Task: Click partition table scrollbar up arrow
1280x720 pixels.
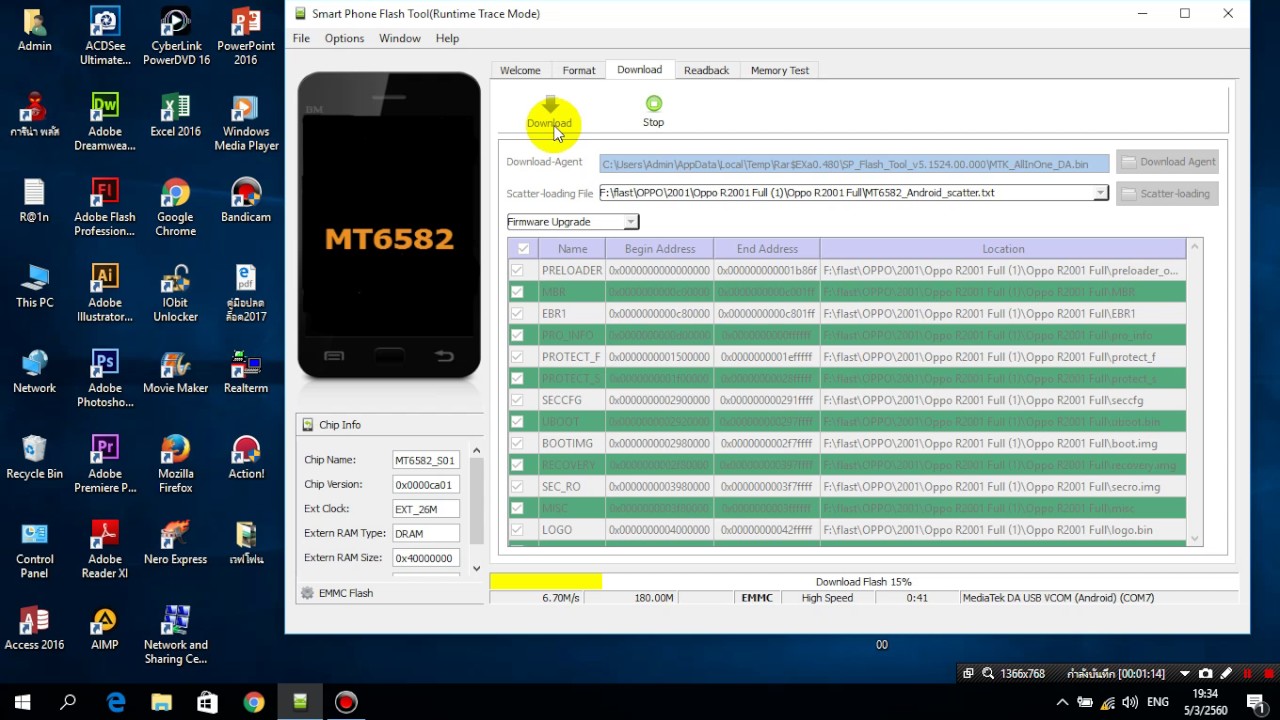Action: (x=1194, y=248)
